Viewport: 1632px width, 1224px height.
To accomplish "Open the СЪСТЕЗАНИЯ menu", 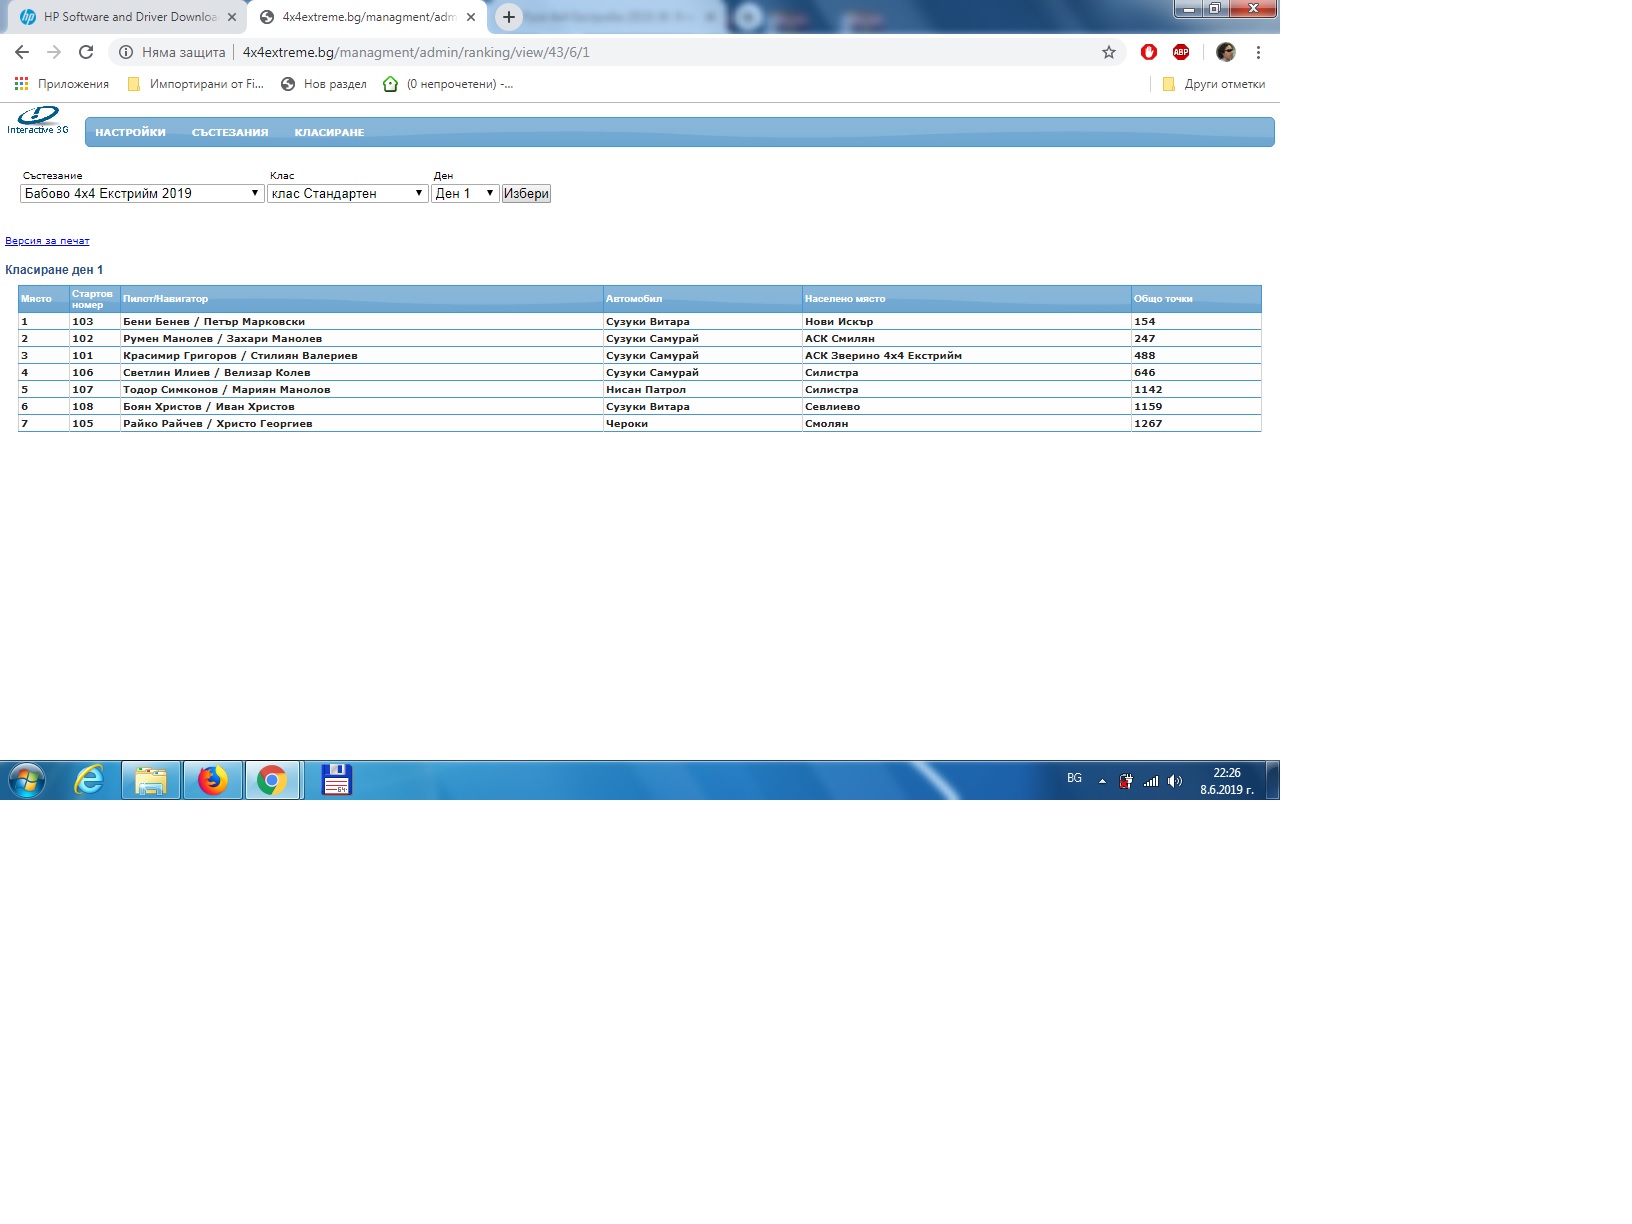I will (230, 132).
